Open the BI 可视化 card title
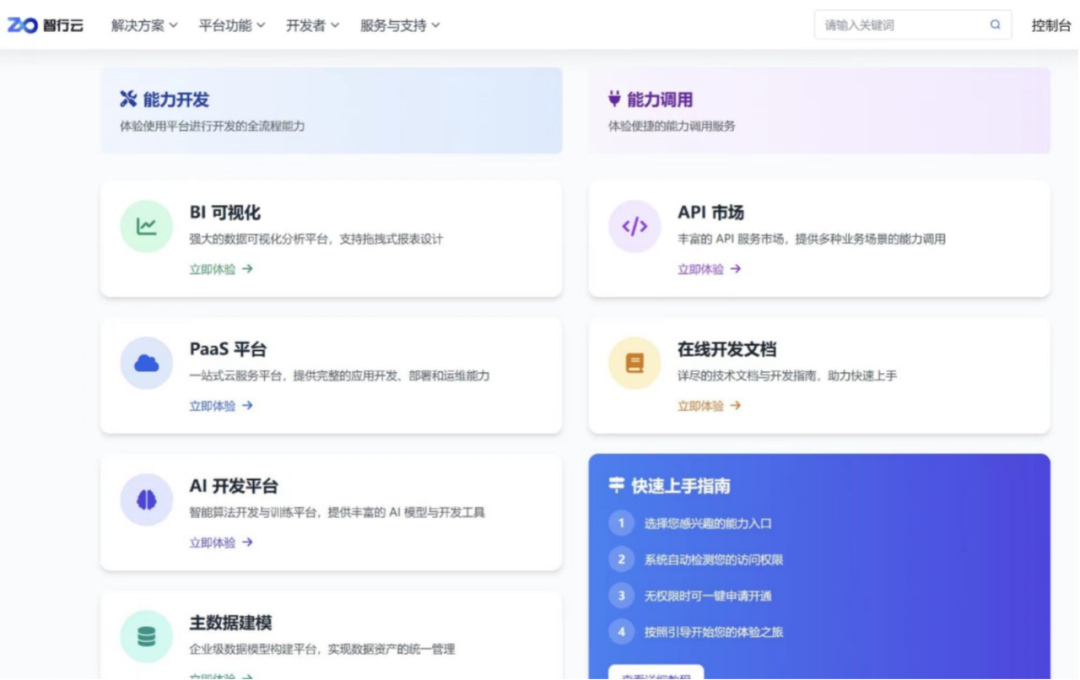Image resolution: width=1080 pixels, height=680 pixels. [225, 212]
